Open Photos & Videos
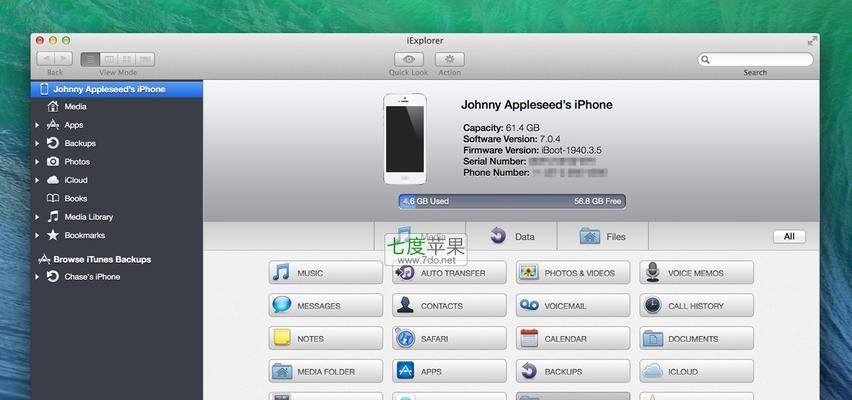Image resolution: width=852 pixels, height=400 pixels. coord(573,272)
